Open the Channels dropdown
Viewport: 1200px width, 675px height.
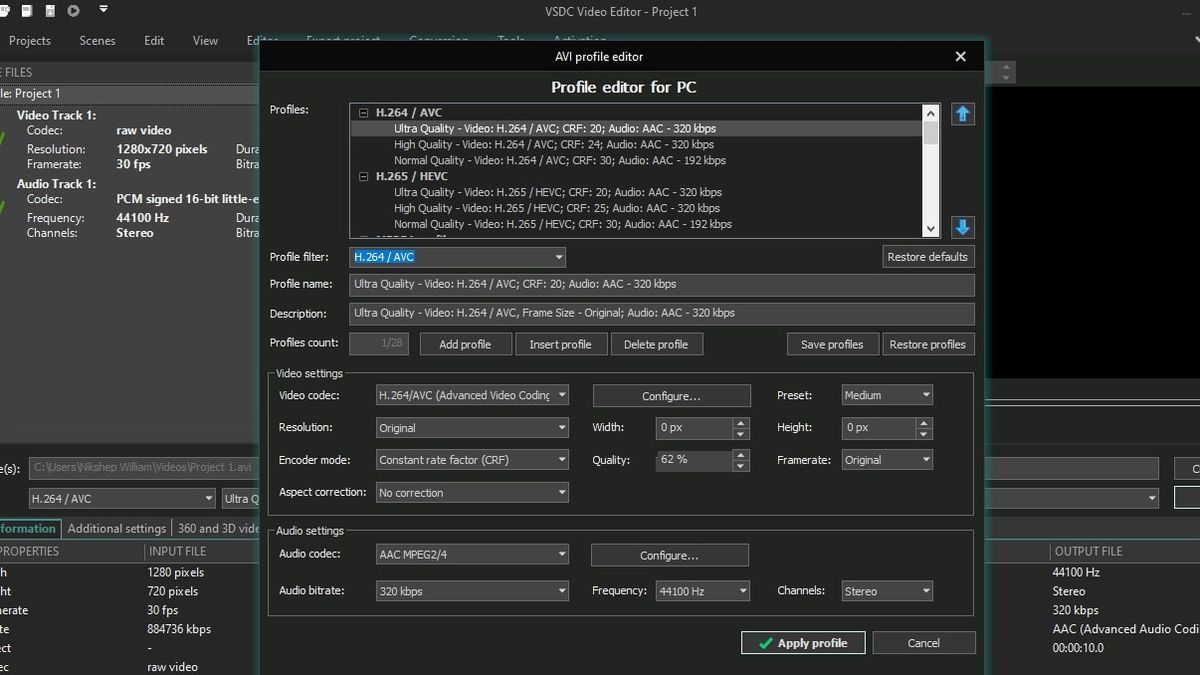(x=925, y=590)
